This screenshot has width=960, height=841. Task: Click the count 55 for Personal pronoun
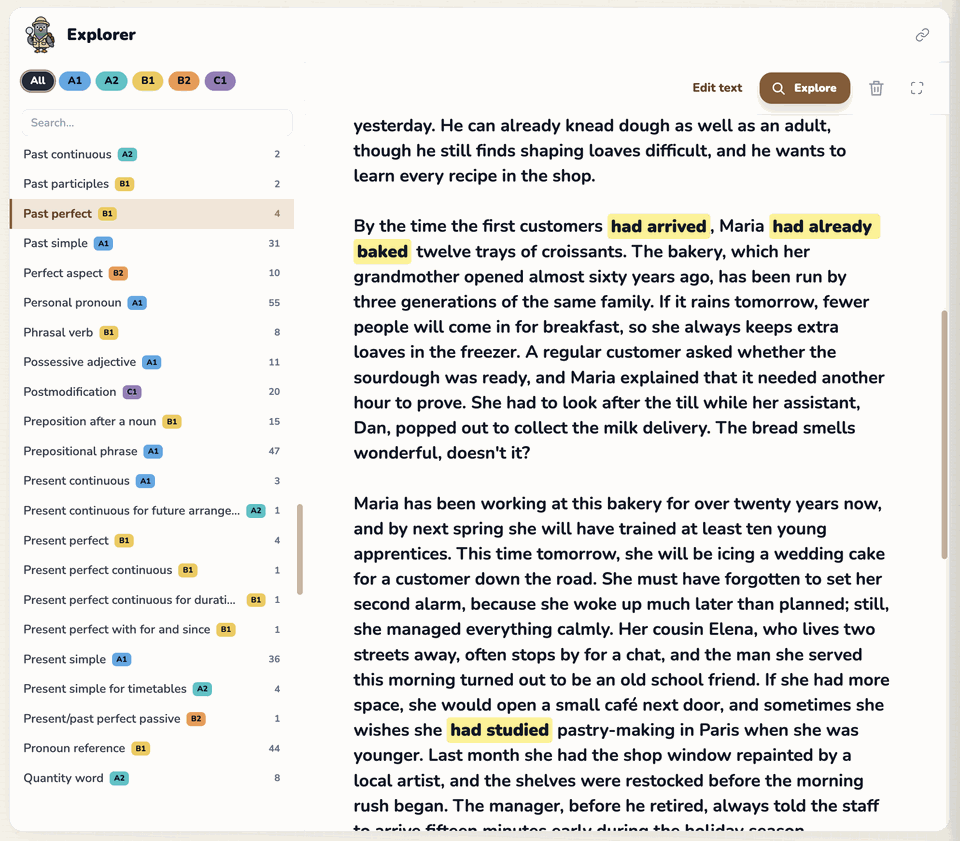(x=274, y=303)
